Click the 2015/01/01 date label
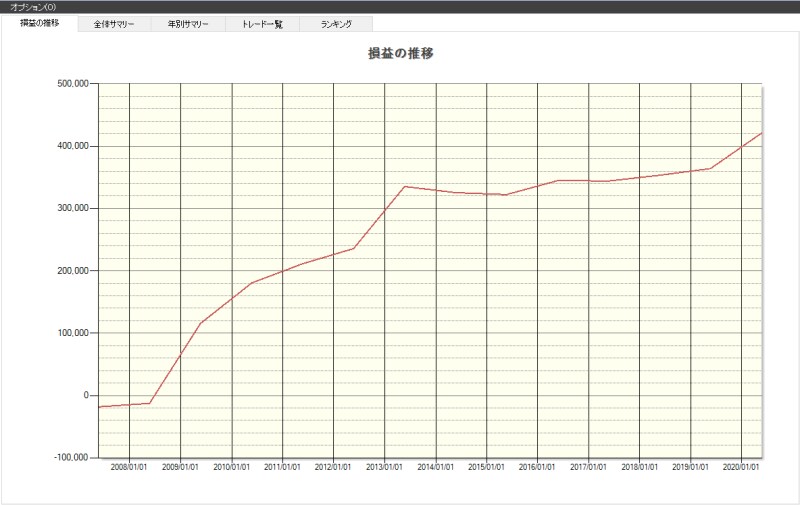 (x=486, y=467)
